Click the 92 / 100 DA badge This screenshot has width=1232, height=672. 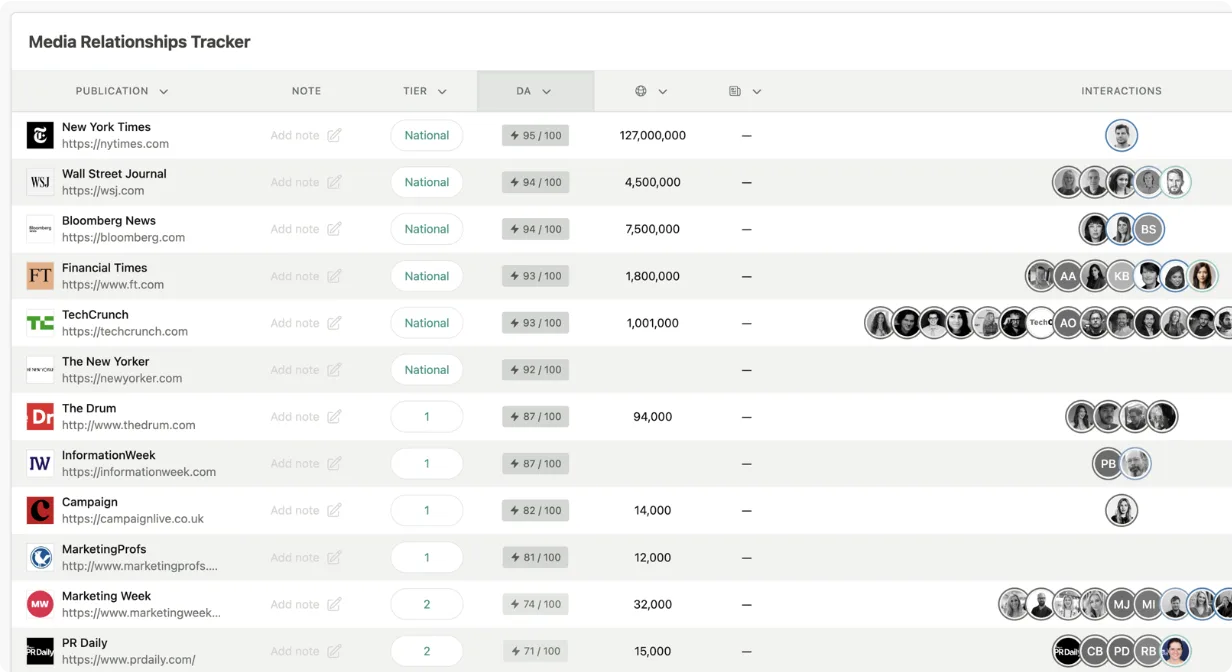pos(535,370)
